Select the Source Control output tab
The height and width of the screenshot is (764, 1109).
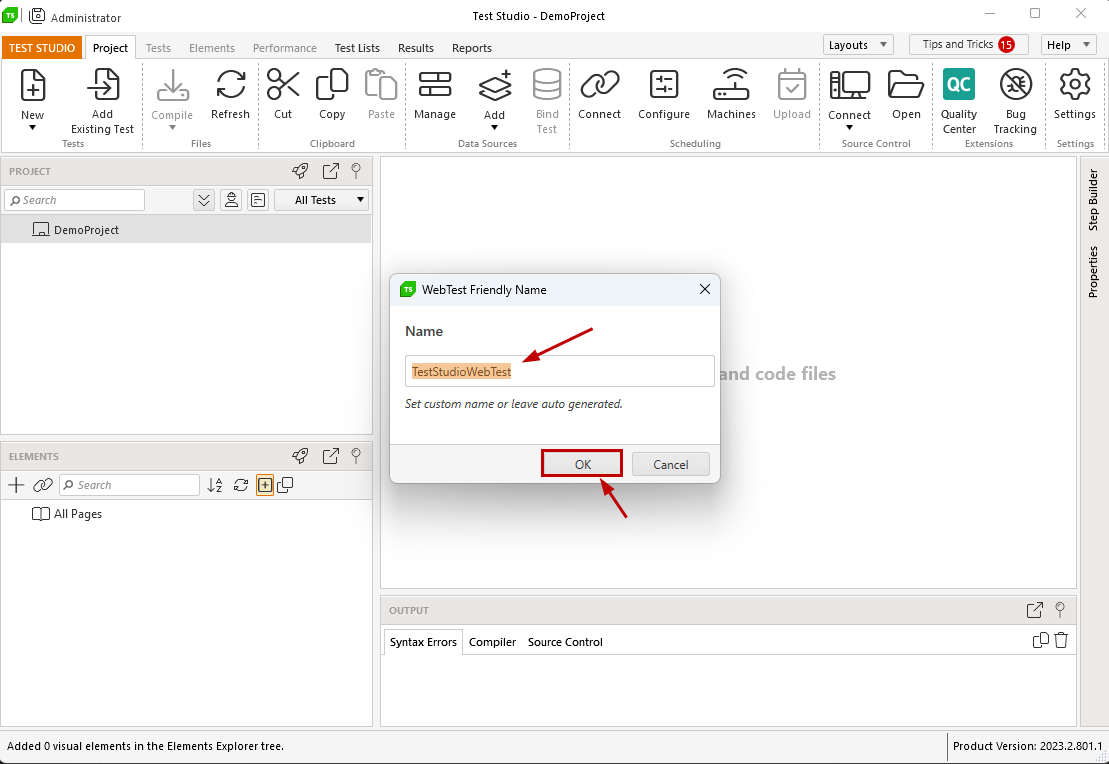[x=565, y=642]
